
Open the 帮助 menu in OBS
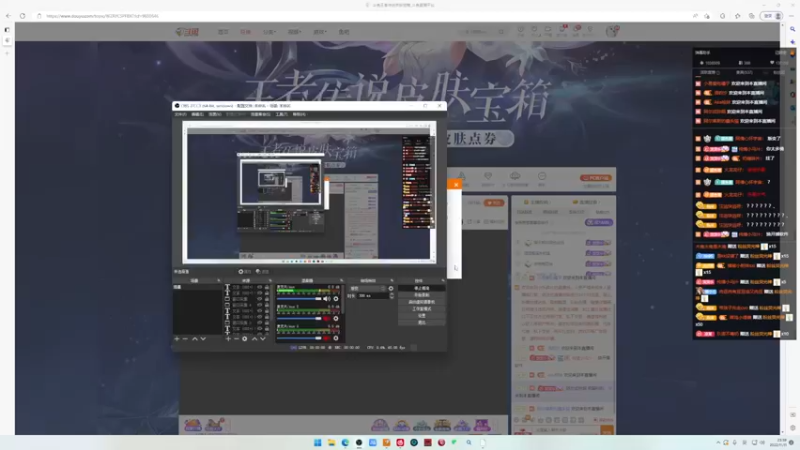point(299,114)
